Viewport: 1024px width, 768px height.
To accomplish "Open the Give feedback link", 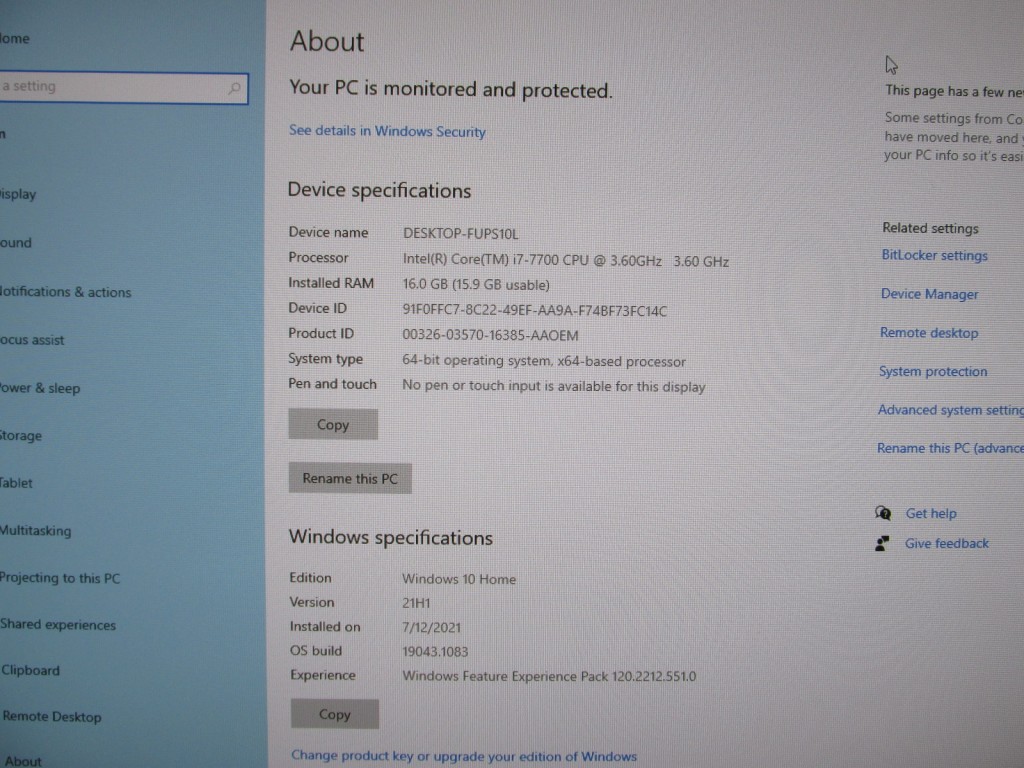I will (x=946, y=543).
